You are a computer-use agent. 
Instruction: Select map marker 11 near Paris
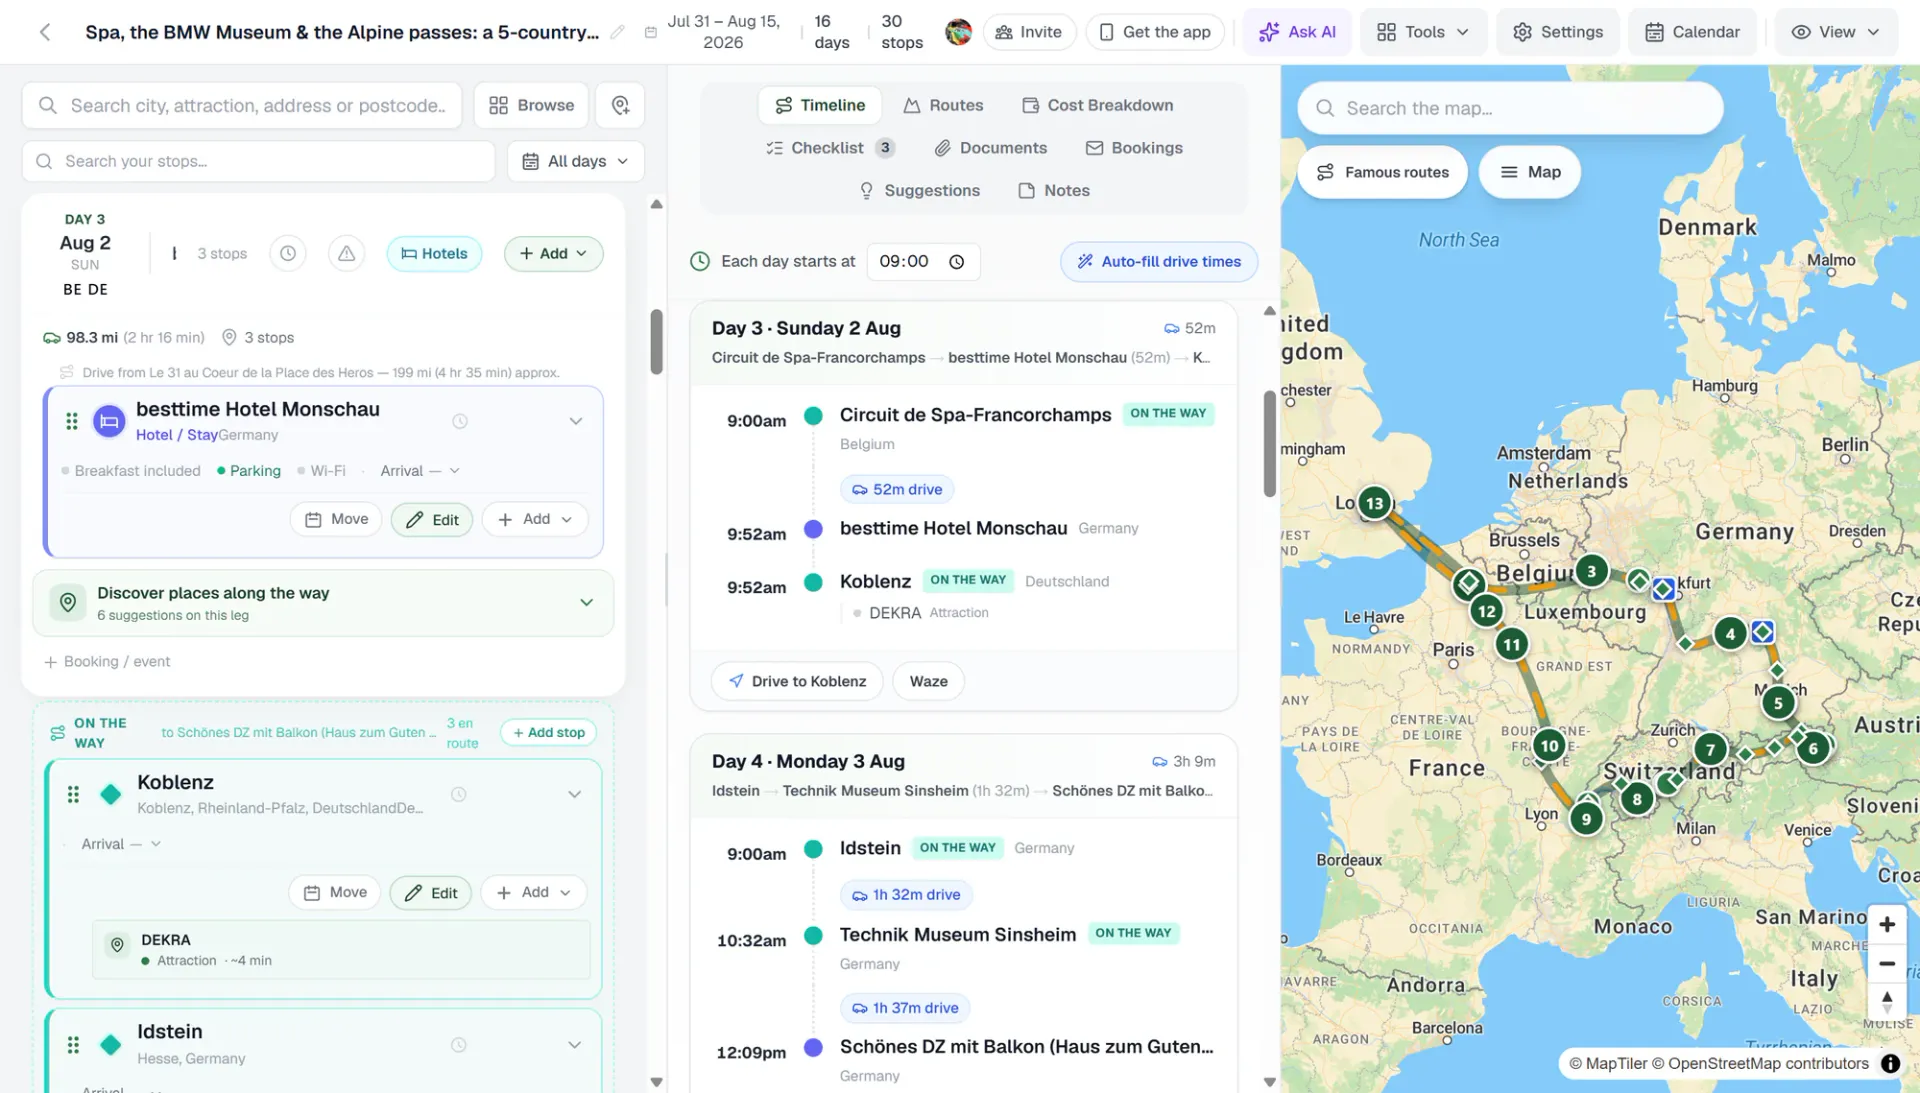click(1511, 645)
